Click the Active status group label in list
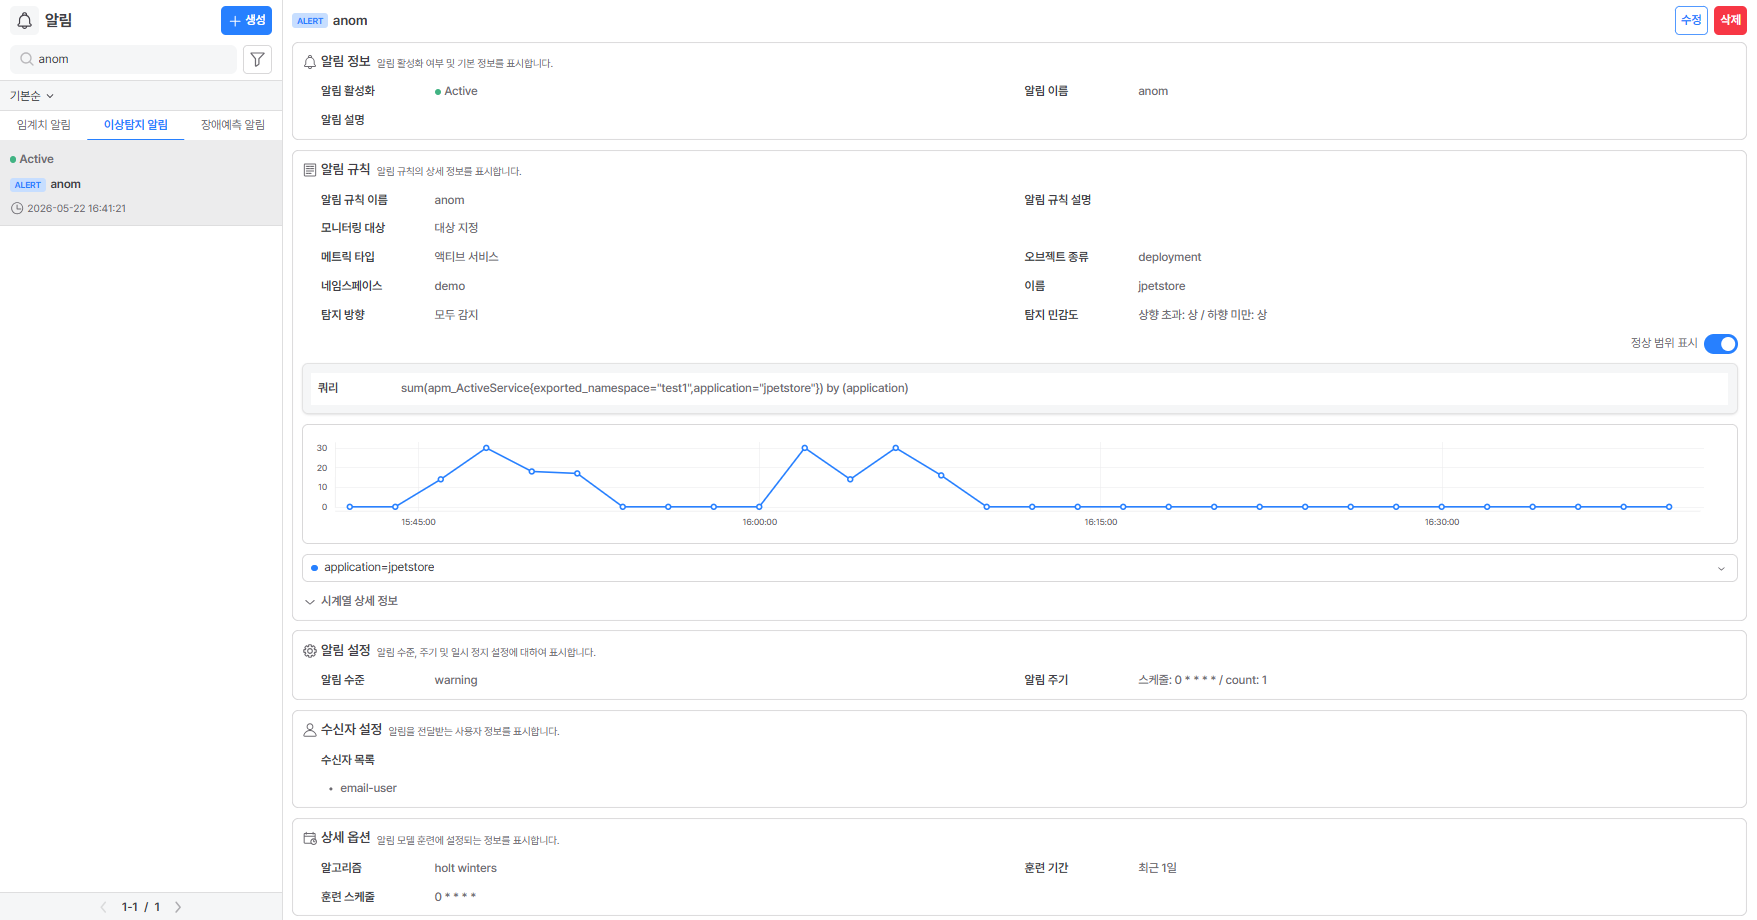This screenshot has height=920, width=1757. 32,159
